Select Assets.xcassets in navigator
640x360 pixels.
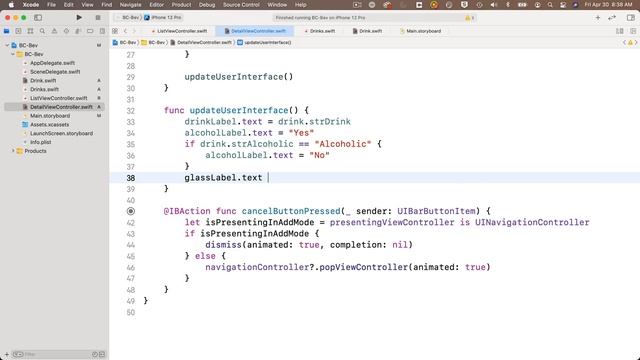pyautogui.click(x=49, y=124)
